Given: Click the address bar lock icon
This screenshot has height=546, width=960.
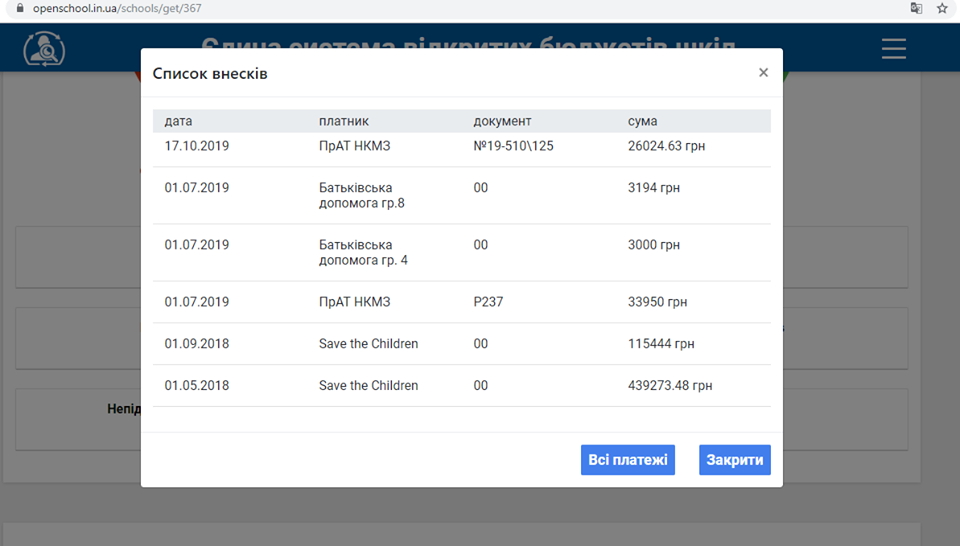Looking at the screenshot, I should [x=18, y=8].
